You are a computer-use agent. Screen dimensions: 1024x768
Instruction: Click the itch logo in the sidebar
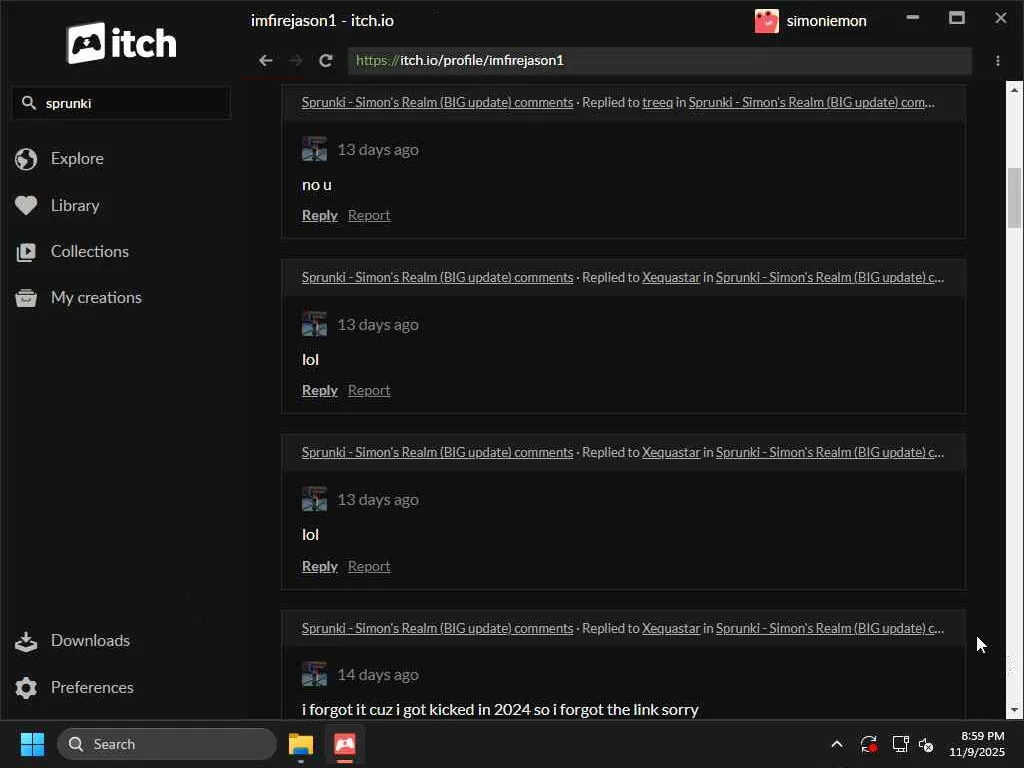click(x=121, y=43)
